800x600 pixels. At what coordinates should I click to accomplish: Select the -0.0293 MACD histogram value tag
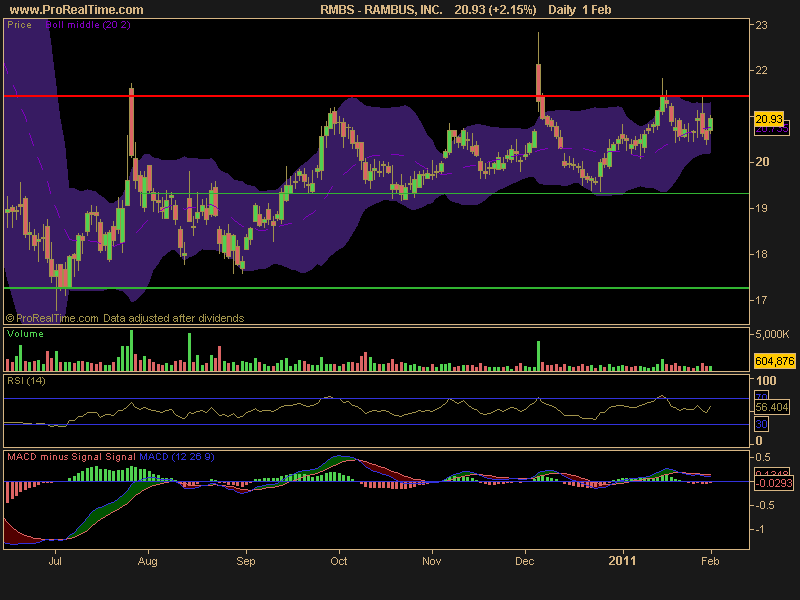pos(774,483)
